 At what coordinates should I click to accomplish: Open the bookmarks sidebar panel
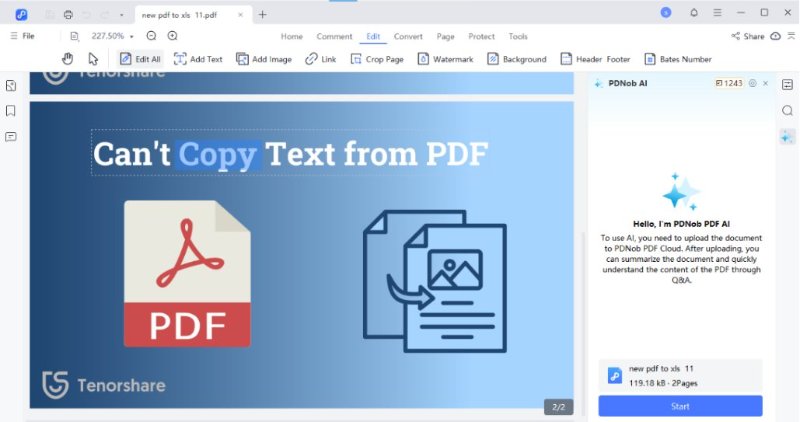11,110
